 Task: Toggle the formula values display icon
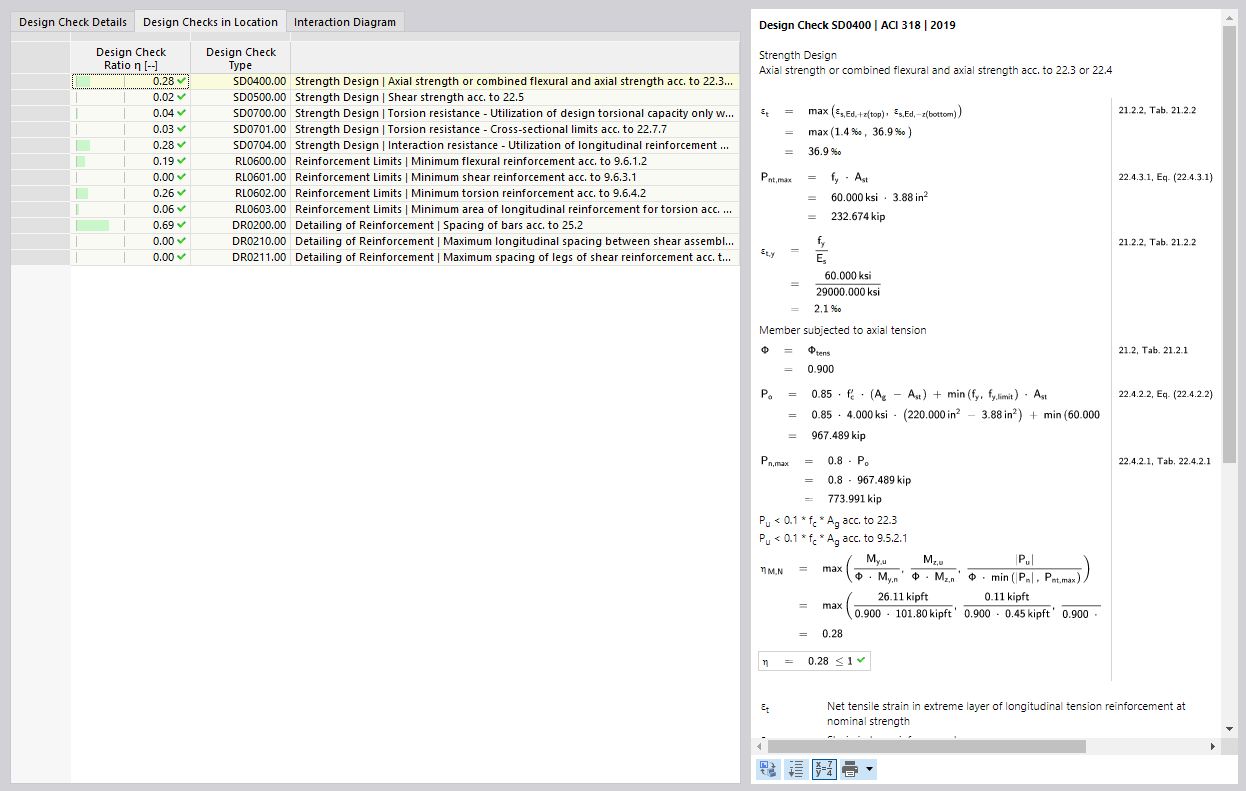(824, 769)
